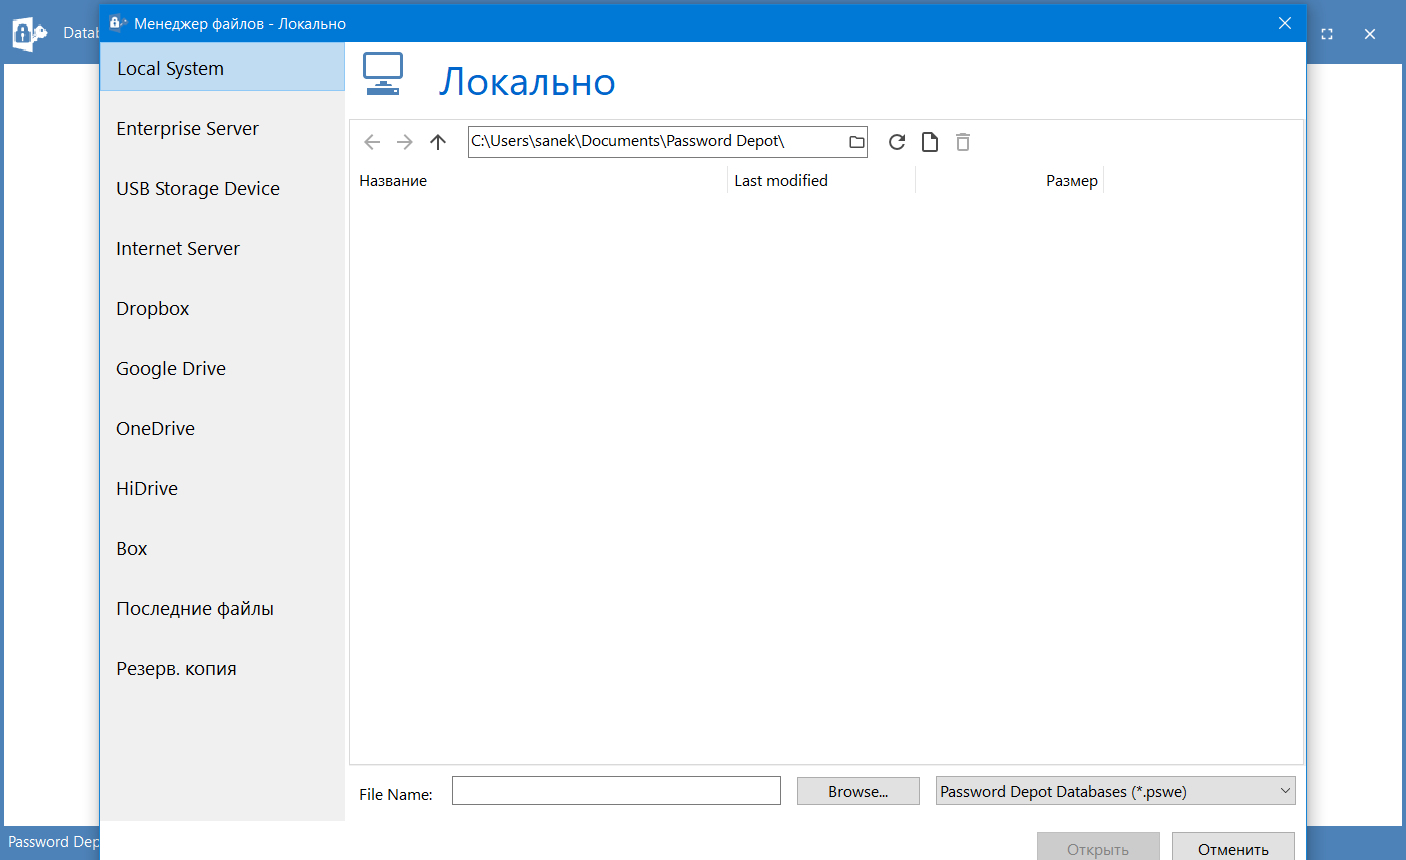
Task: Open the Internet Server location
Action: point(178,249)
